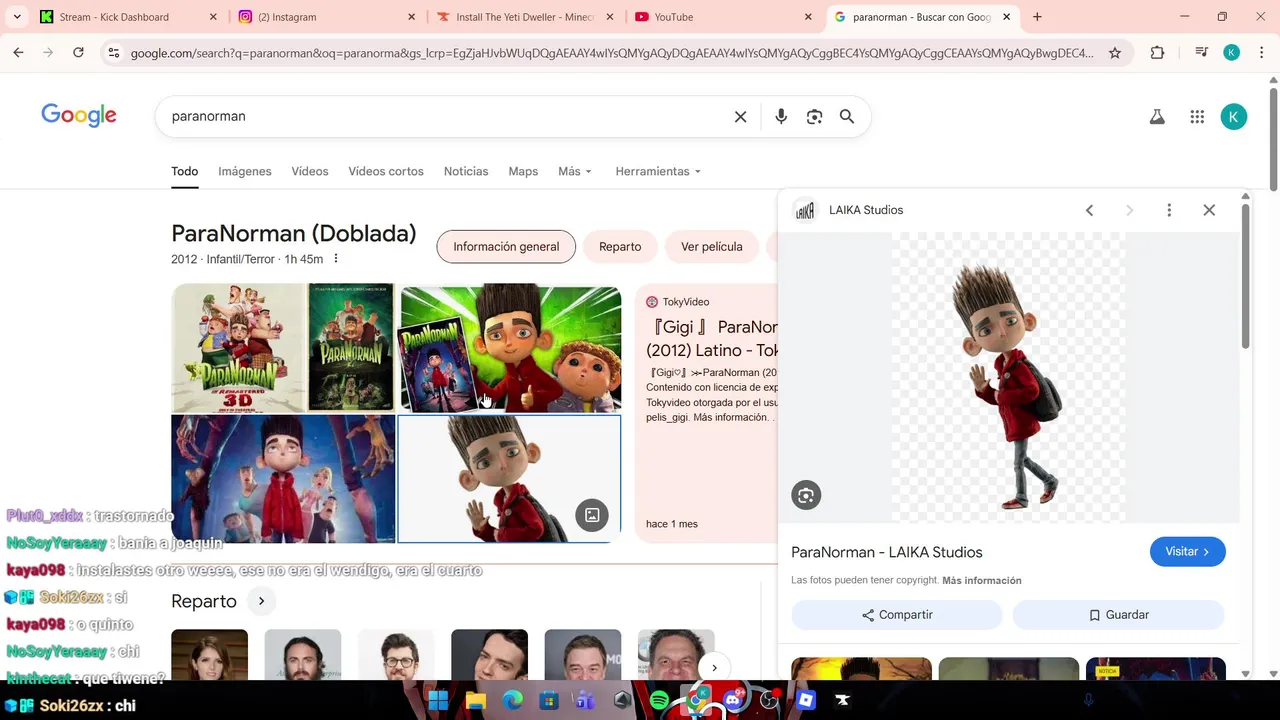Open Videos cortos tab

click(386, 171)
